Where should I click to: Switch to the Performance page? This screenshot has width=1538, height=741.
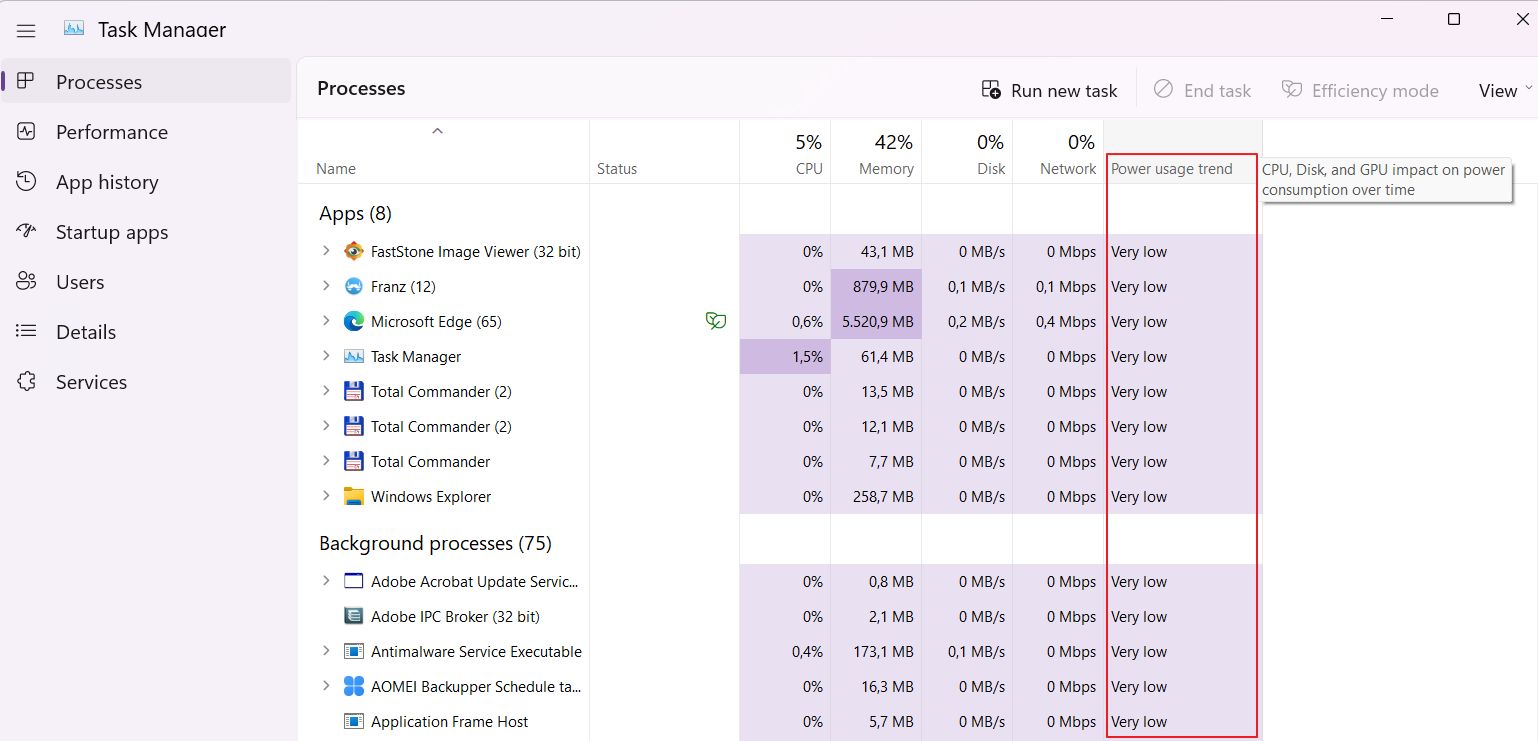(146, 132)
